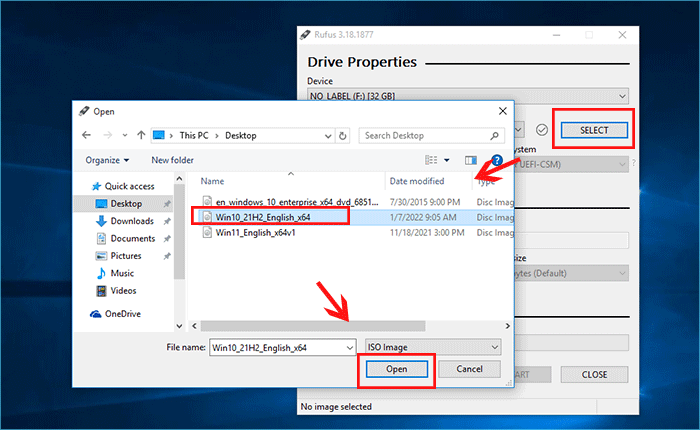Expand the view options dropdown arrow
Viewport: 700px width, 430px height.
pos(446,160)
